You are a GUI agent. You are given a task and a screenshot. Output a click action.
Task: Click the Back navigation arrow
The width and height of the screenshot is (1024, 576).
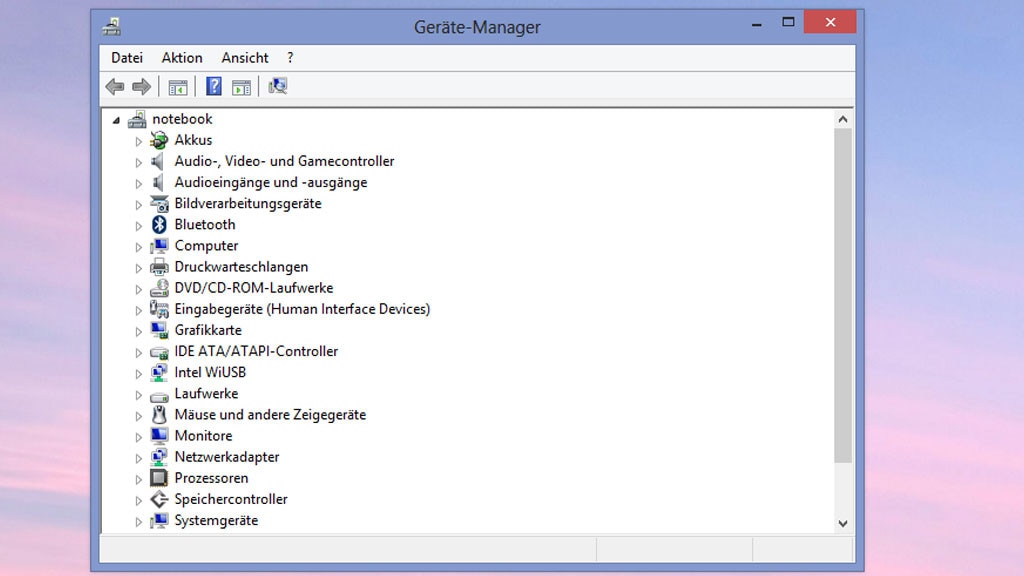coord(114,86)
